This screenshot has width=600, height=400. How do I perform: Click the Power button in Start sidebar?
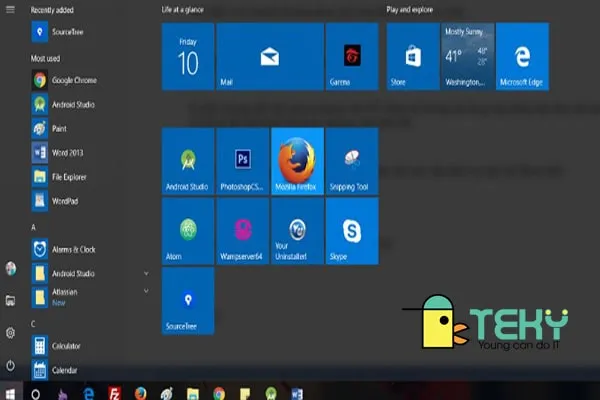pyautogui.click(x=10, y=365)
